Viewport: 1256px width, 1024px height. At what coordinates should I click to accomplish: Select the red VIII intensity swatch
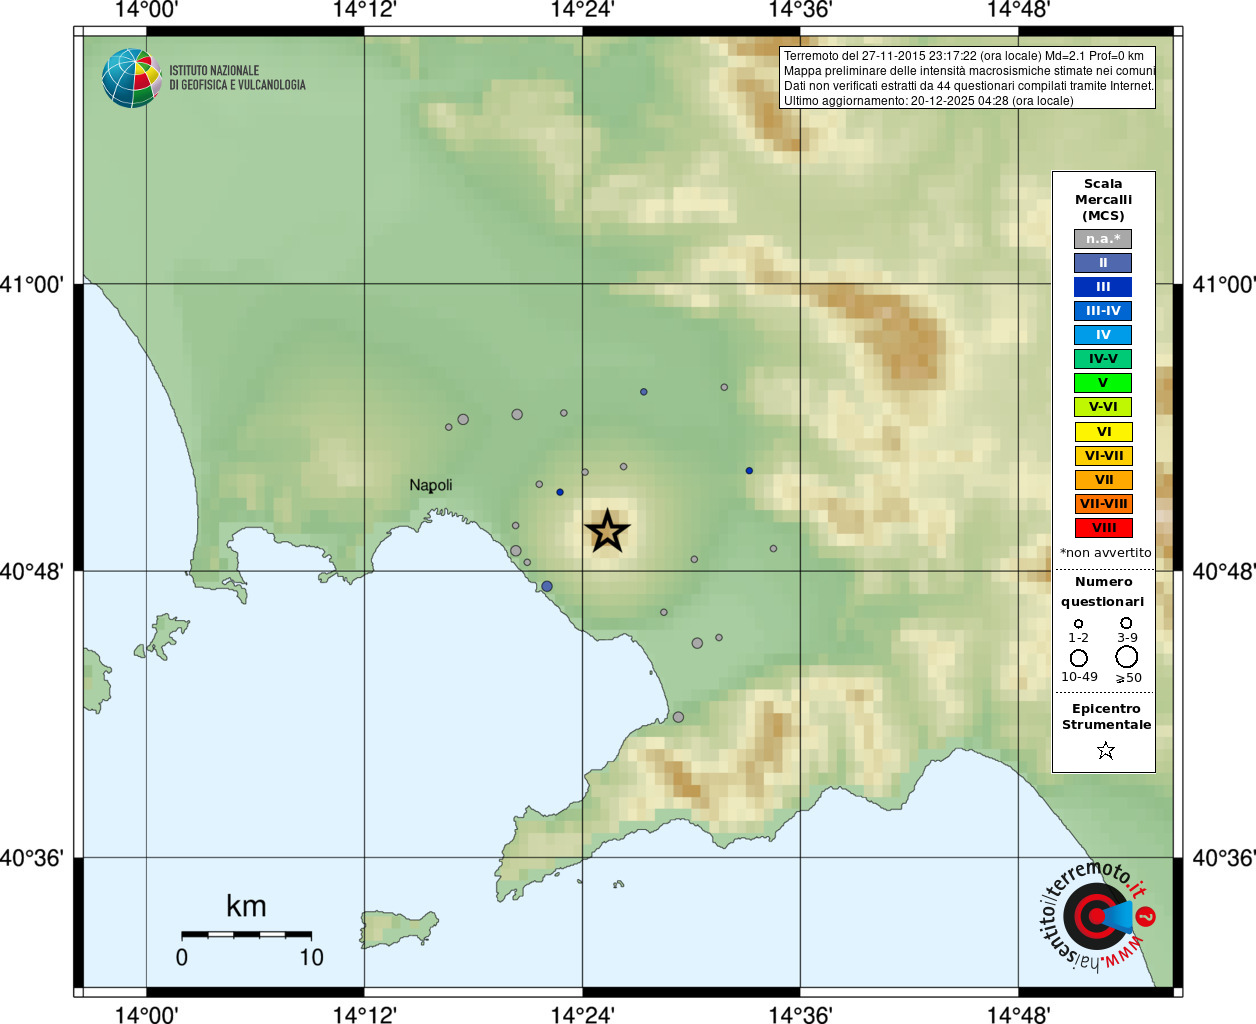click(x=1103, y=528)
